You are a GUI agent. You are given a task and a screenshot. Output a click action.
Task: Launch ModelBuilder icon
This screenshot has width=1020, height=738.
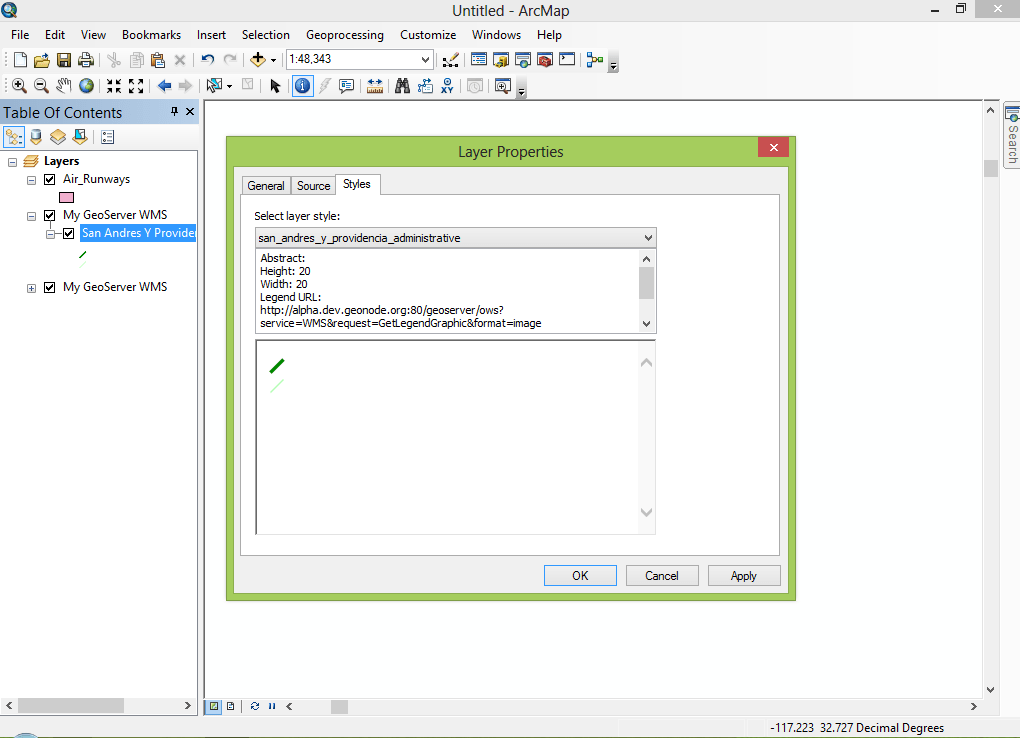[x=595, y=60]
